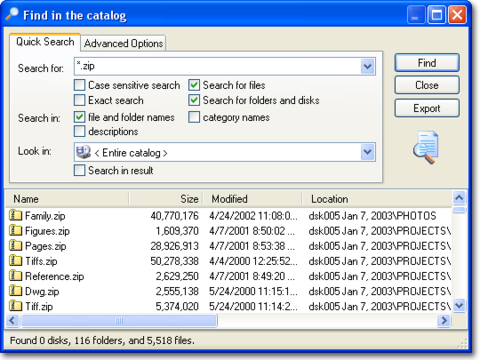
Task: Enable Case sensitive search checkbox
Action: [x=79, y=85]
